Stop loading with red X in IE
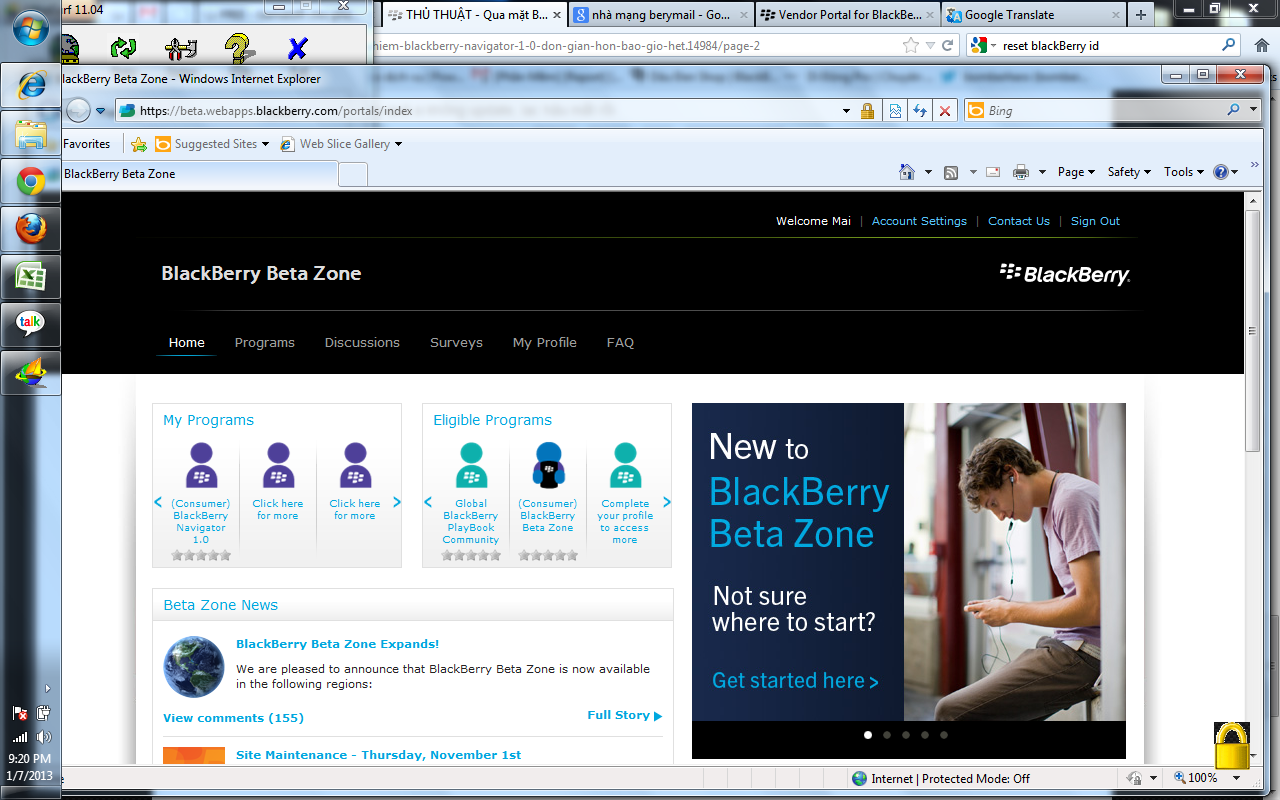The height and width of the screenshot is (800, 1280). pos(945,111)
